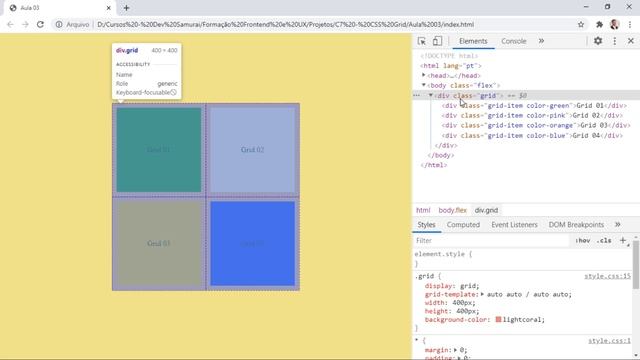Screen dimensions: 640x360
Task: Switch to the Elements tab
Action: click(x=473, y=41)
